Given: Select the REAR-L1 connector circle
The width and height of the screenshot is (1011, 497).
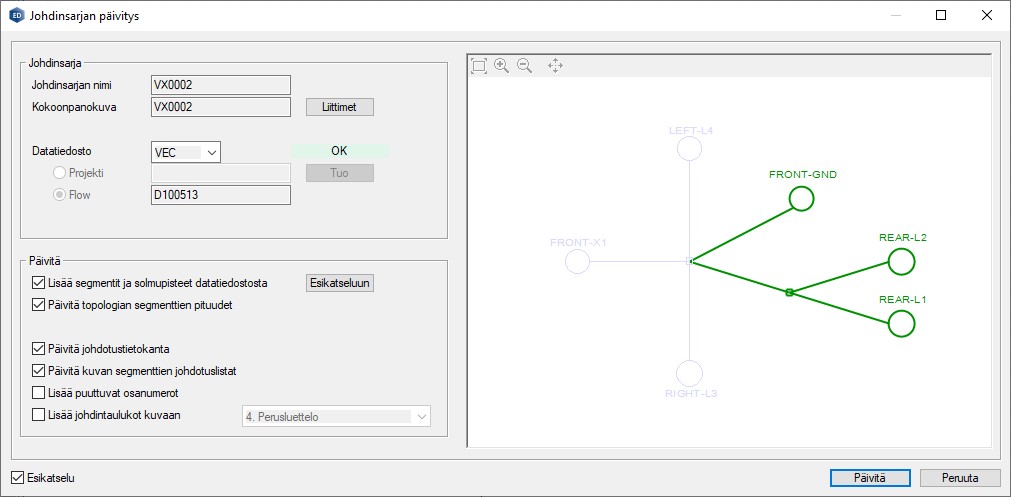Looking at the screenshot, I should click(902, 323).
